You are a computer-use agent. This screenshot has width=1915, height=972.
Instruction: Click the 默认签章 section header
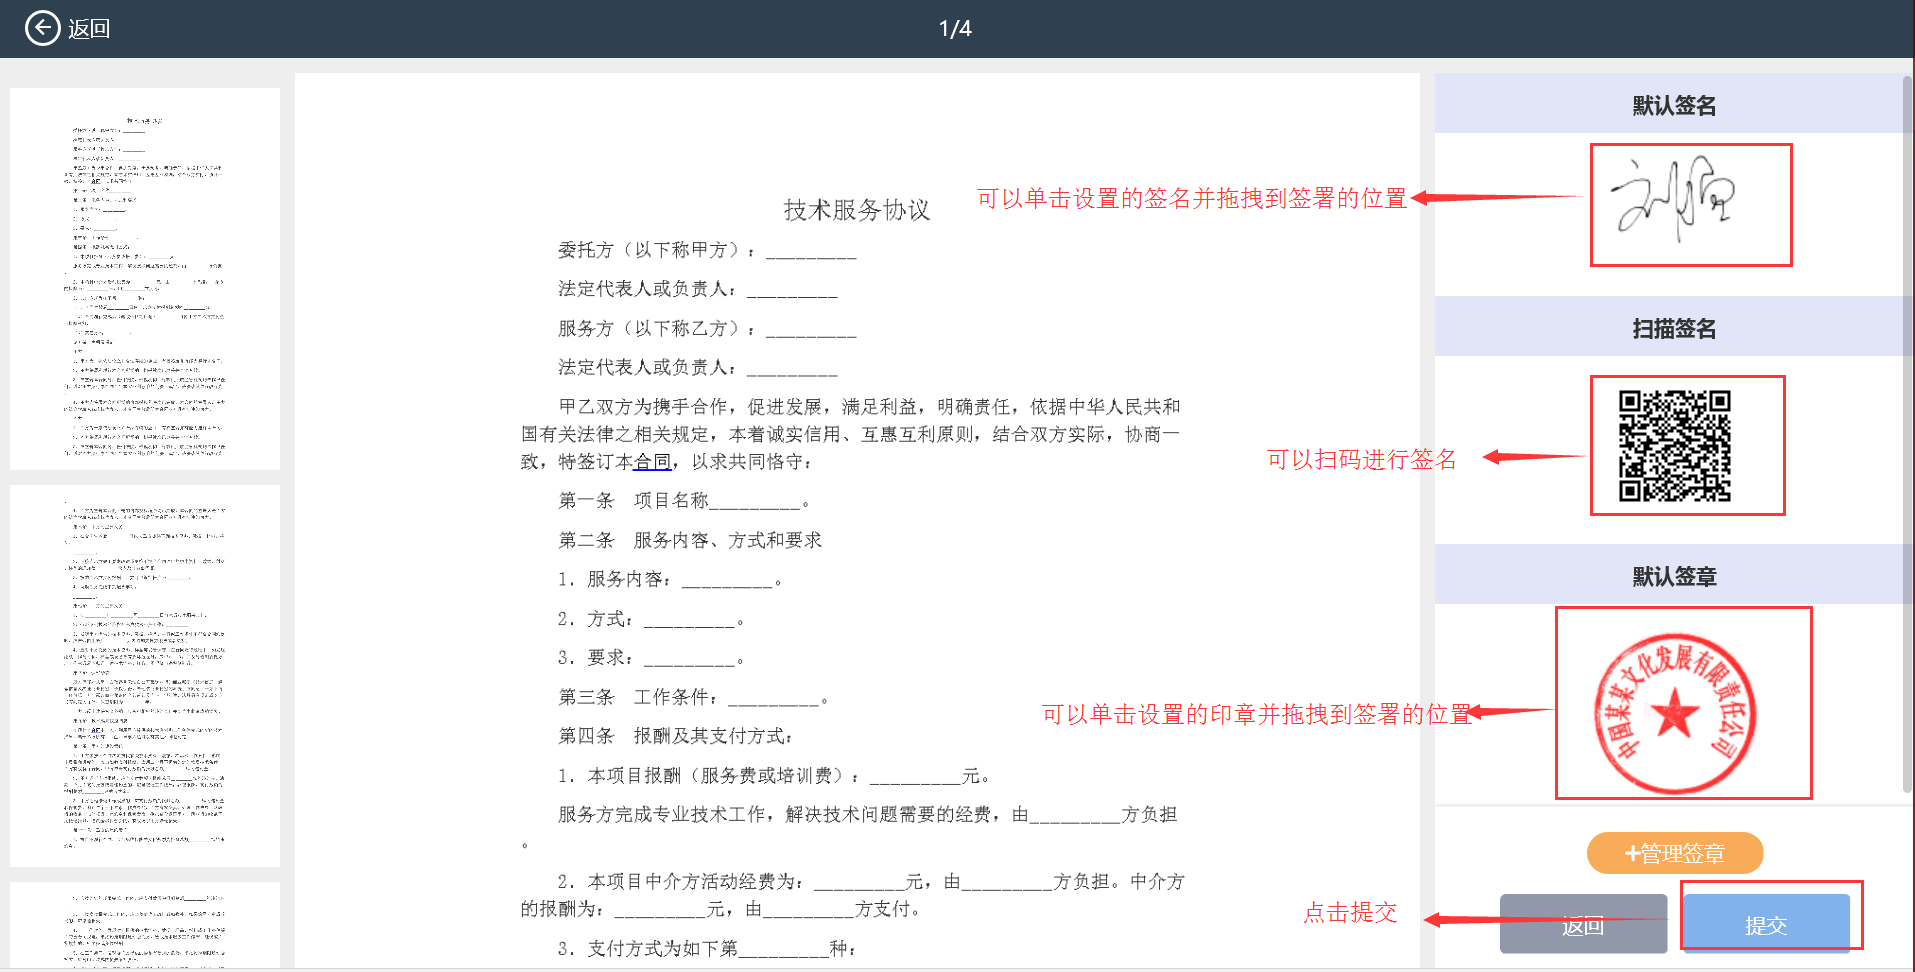[1674, 576]
